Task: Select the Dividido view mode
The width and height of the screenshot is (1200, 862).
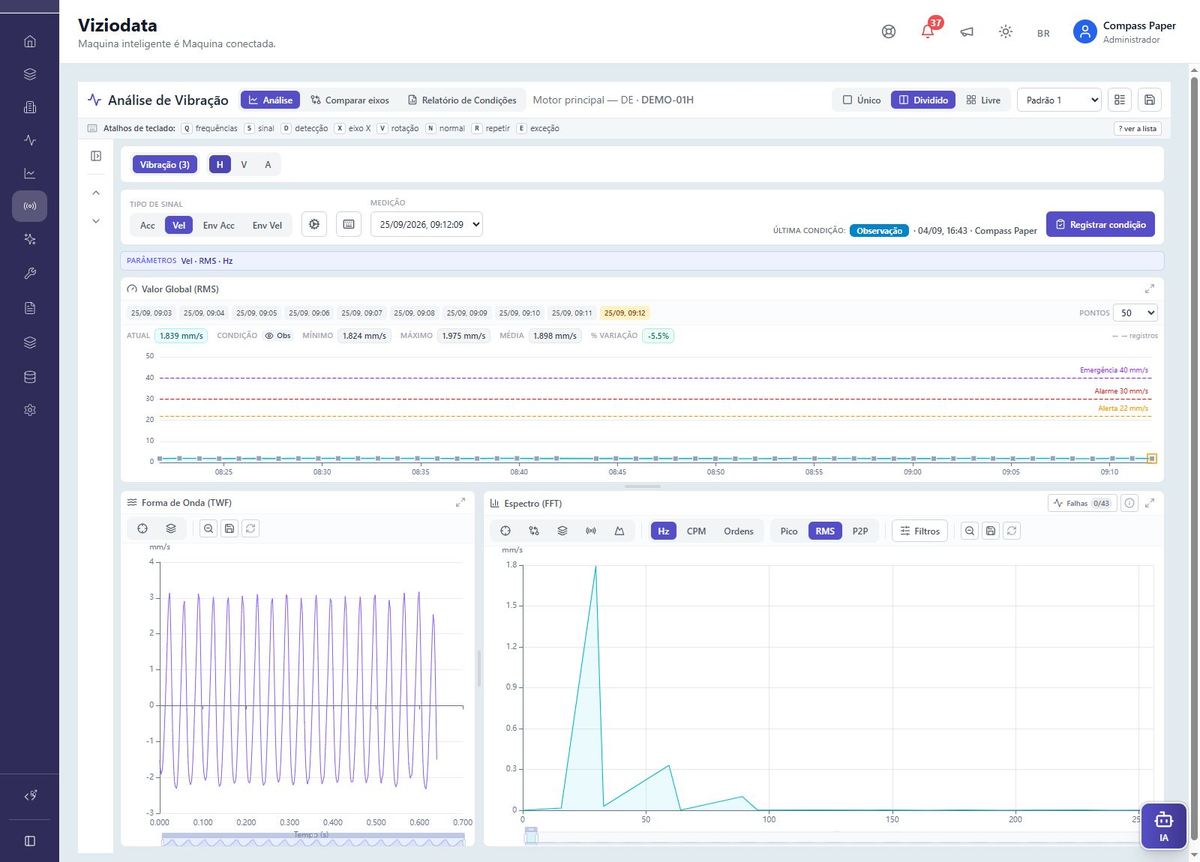Action: (x=923, y=100)
